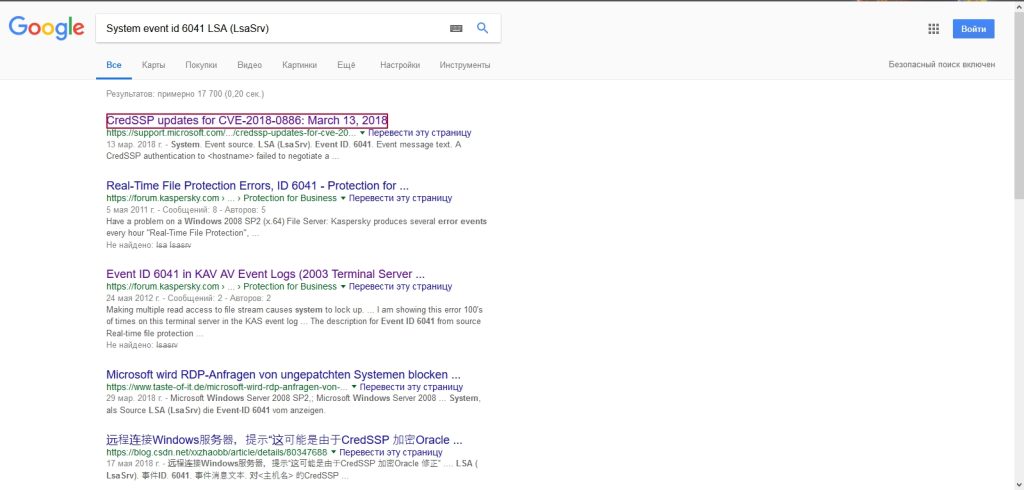The image size is (1024, 490).
Task: Open Event ID 6041 in KAV result
Action: click(265, 274)
